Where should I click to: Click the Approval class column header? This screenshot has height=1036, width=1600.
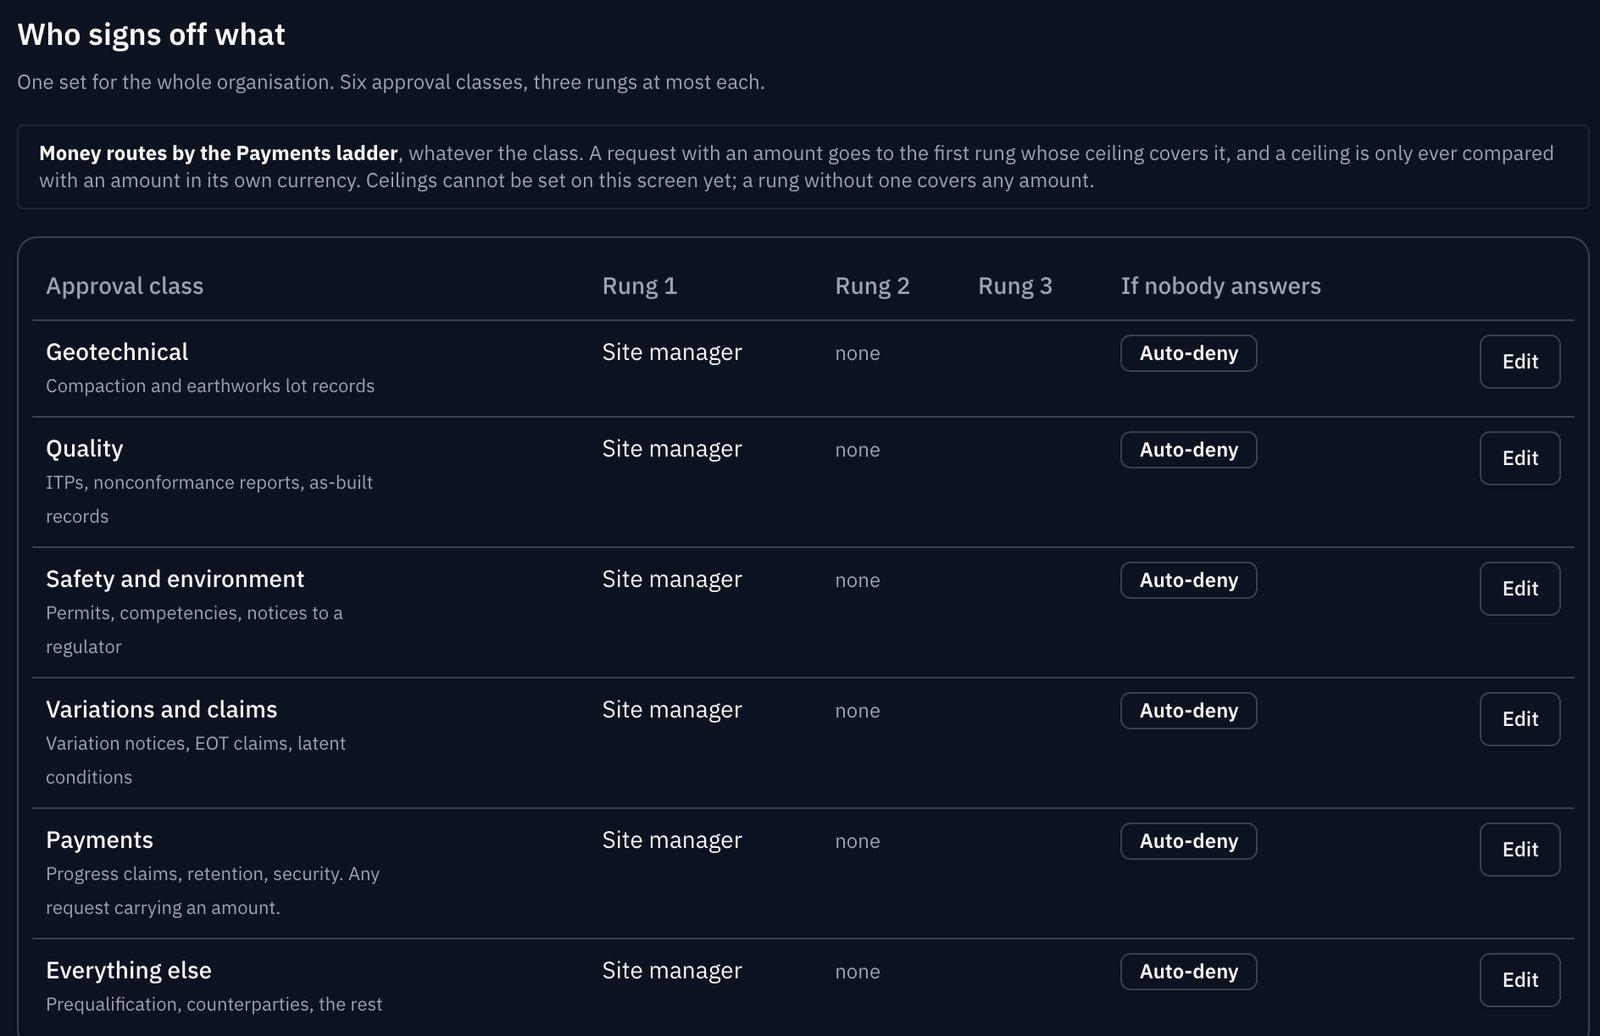click(x=124, y=286)
